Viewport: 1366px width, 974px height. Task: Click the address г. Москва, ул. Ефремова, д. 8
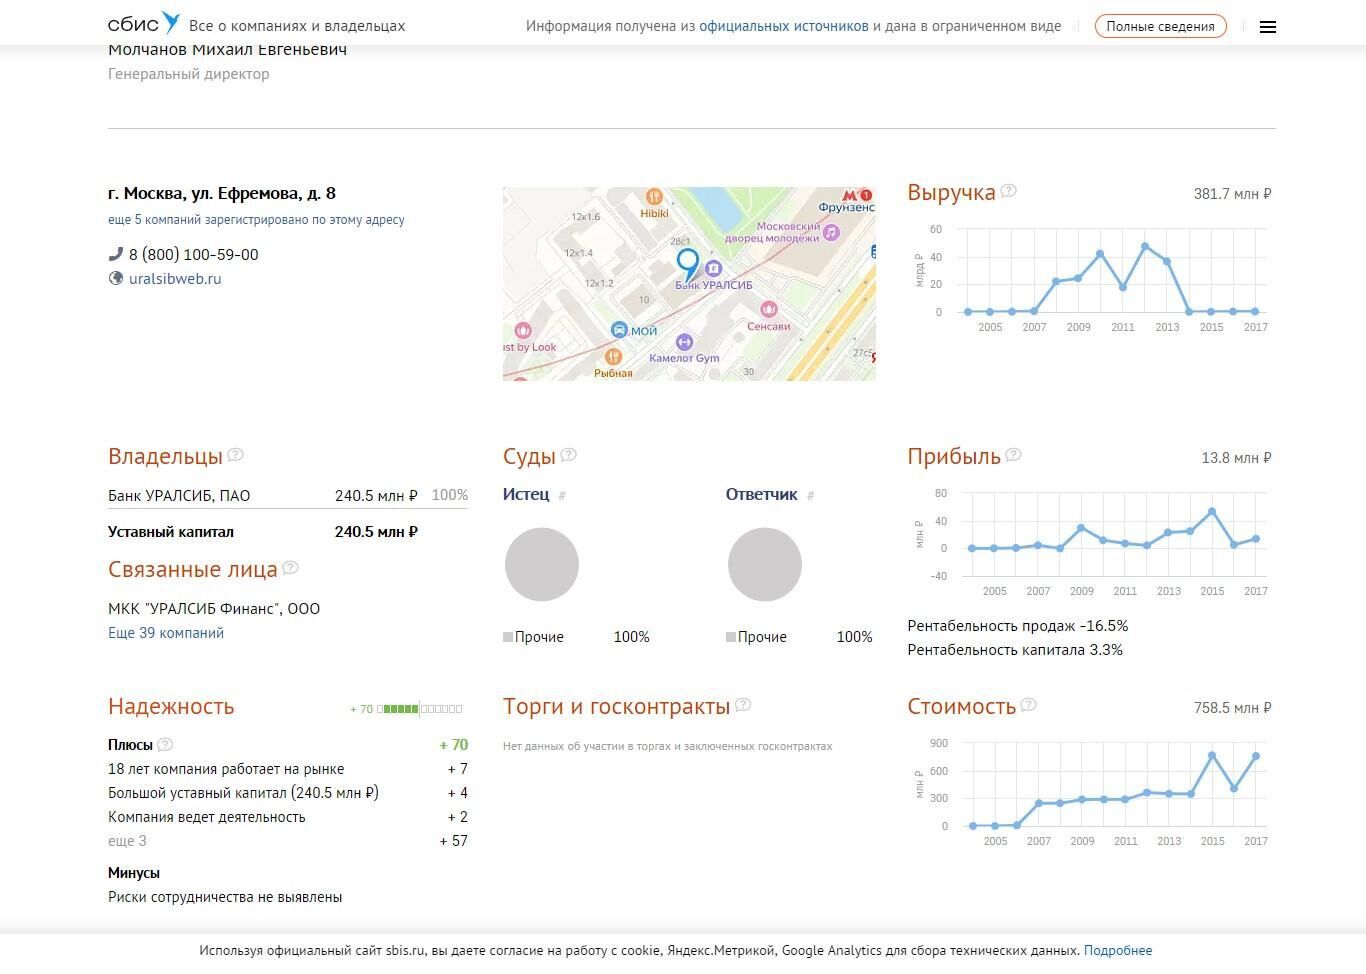[x=222, y=193]
